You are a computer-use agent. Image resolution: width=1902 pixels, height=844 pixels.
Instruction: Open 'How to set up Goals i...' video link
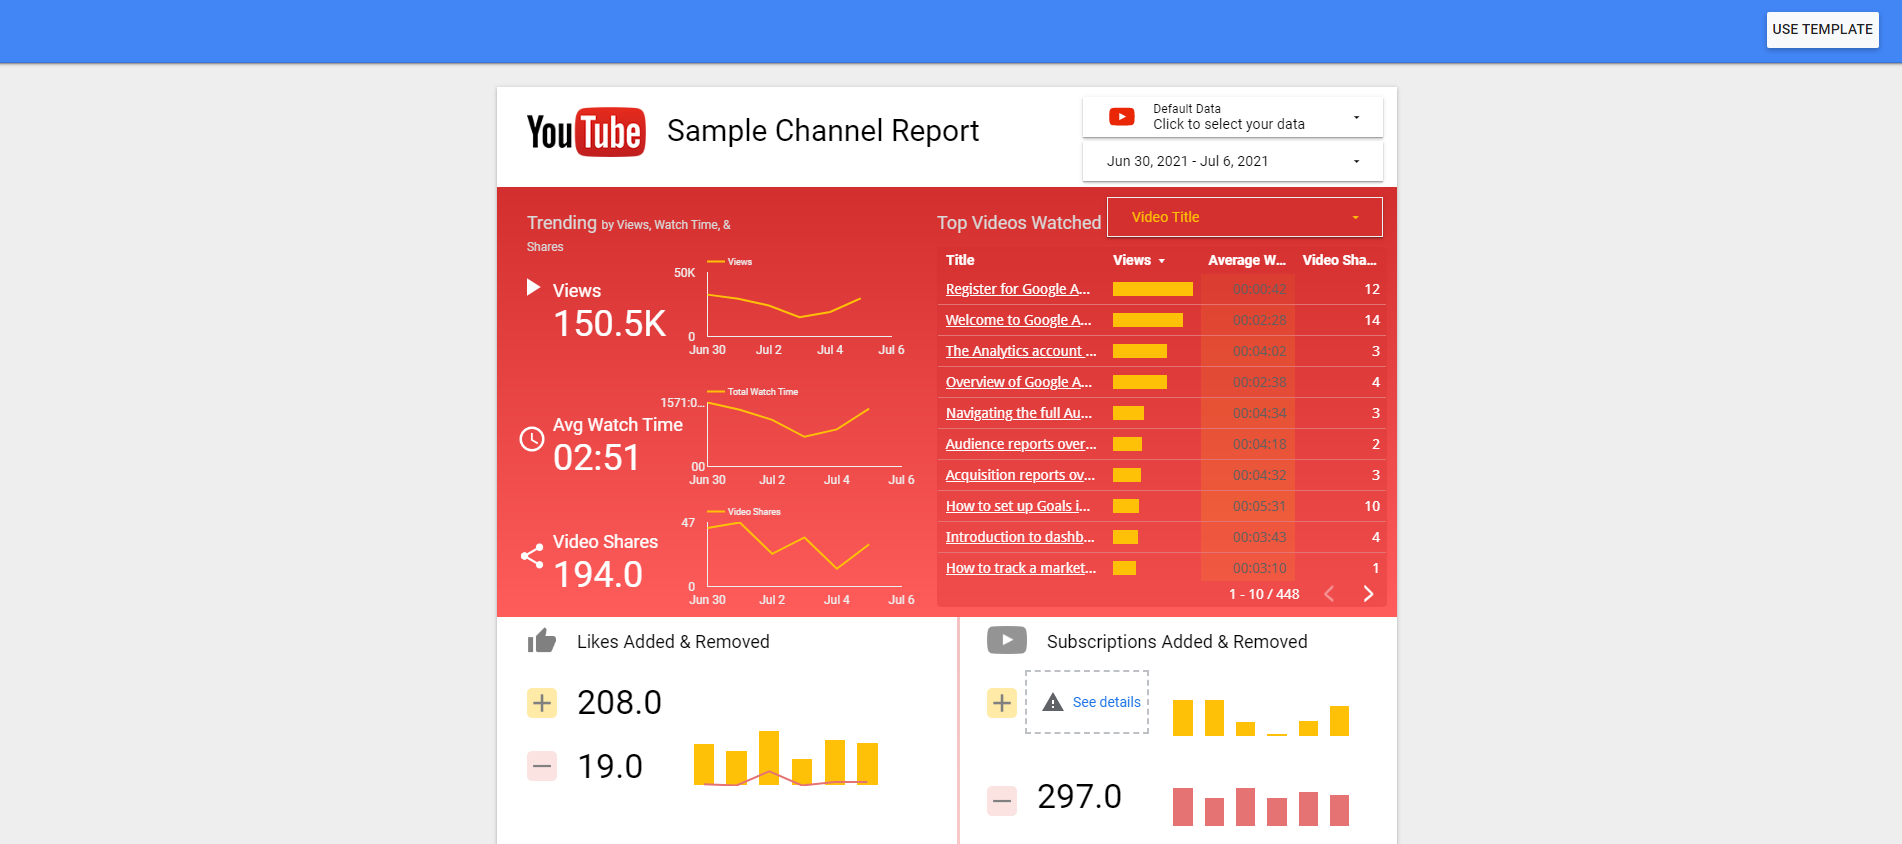pos(1018,506)
